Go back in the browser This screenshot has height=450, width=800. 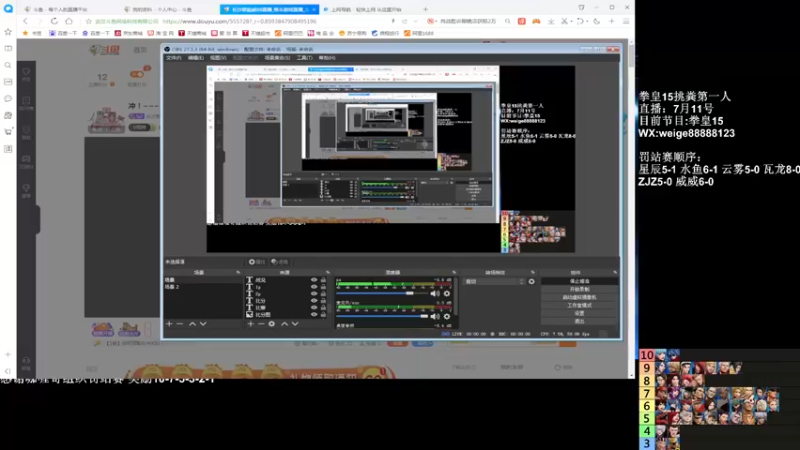26,21
